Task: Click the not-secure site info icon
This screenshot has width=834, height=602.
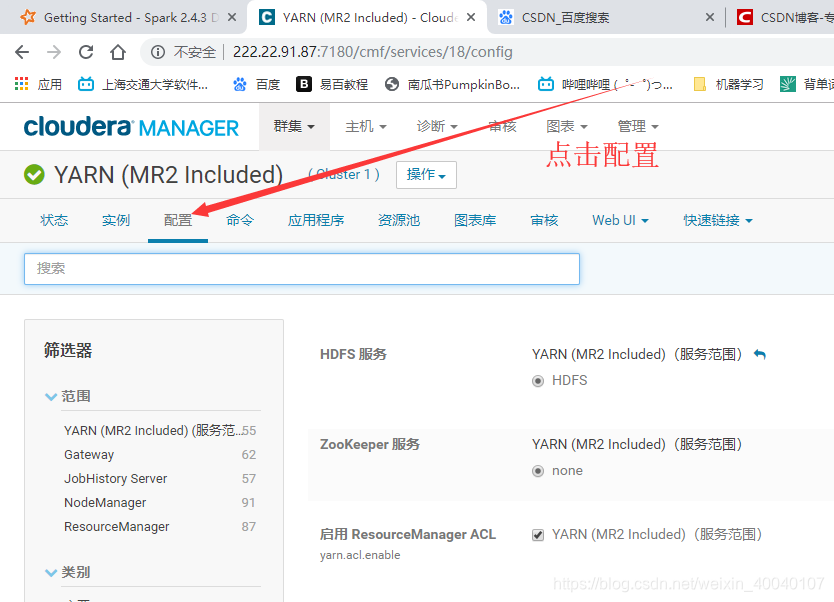Action: tap(157, 52)
